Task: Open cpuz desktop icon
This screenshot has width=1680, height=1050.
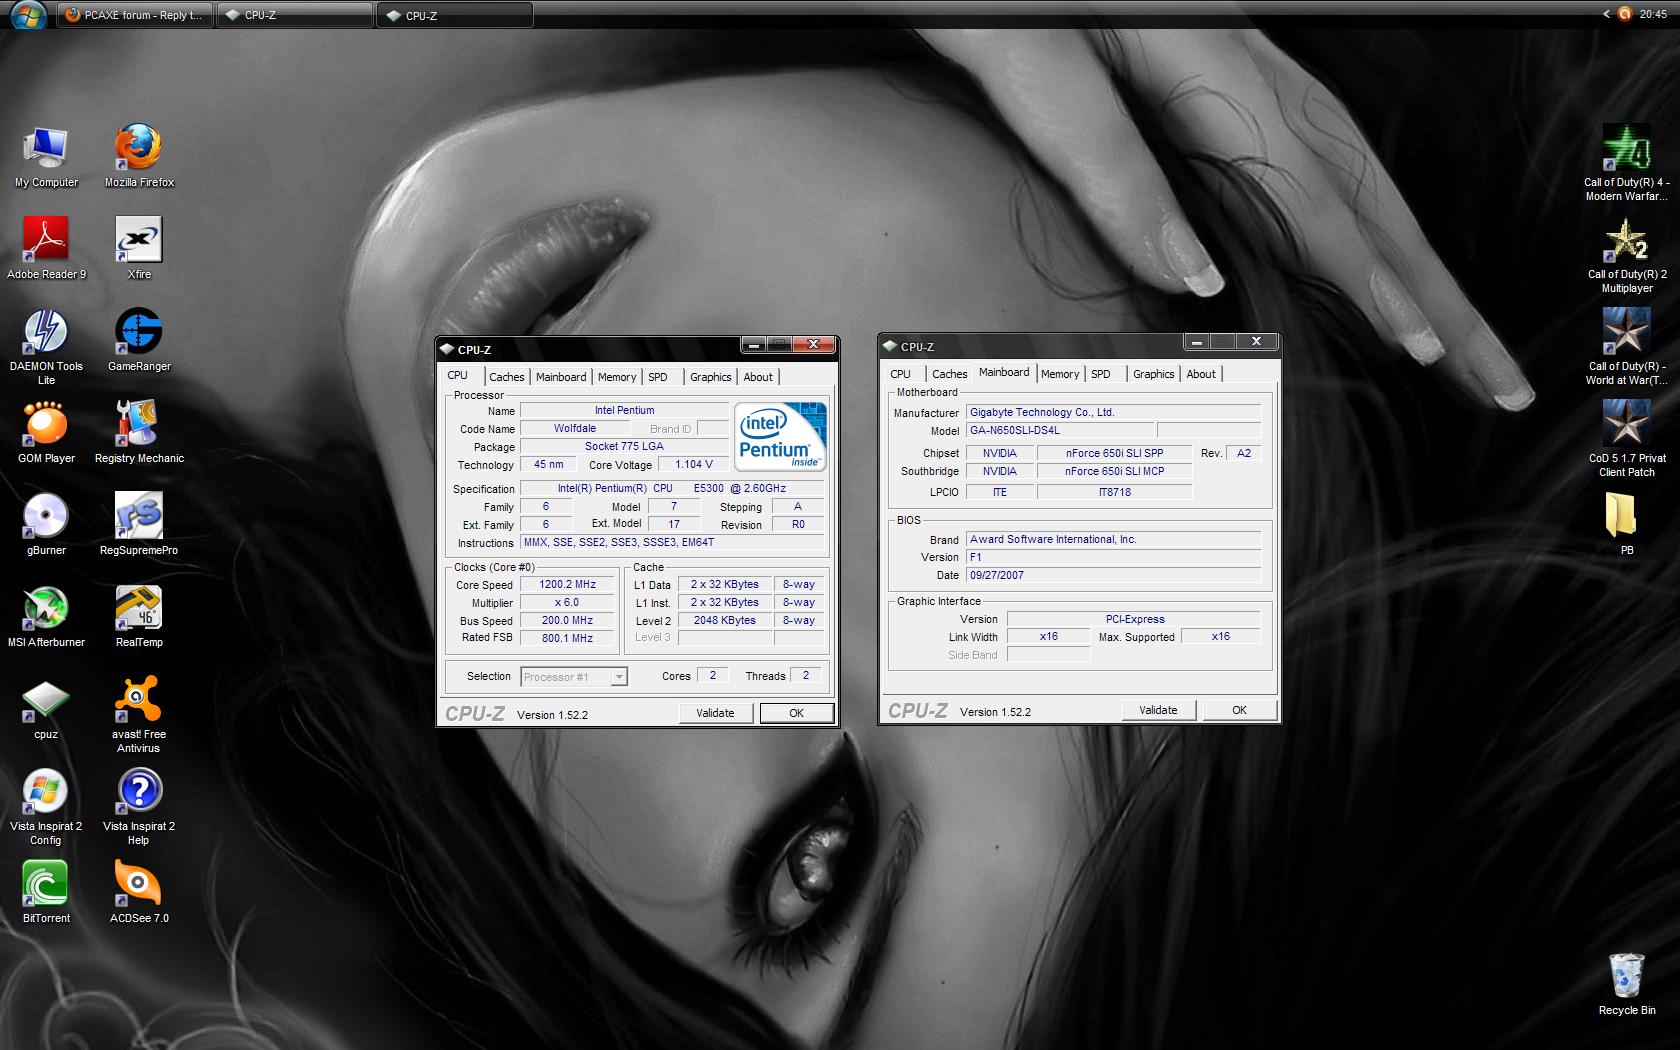Action: click(46, 710)
